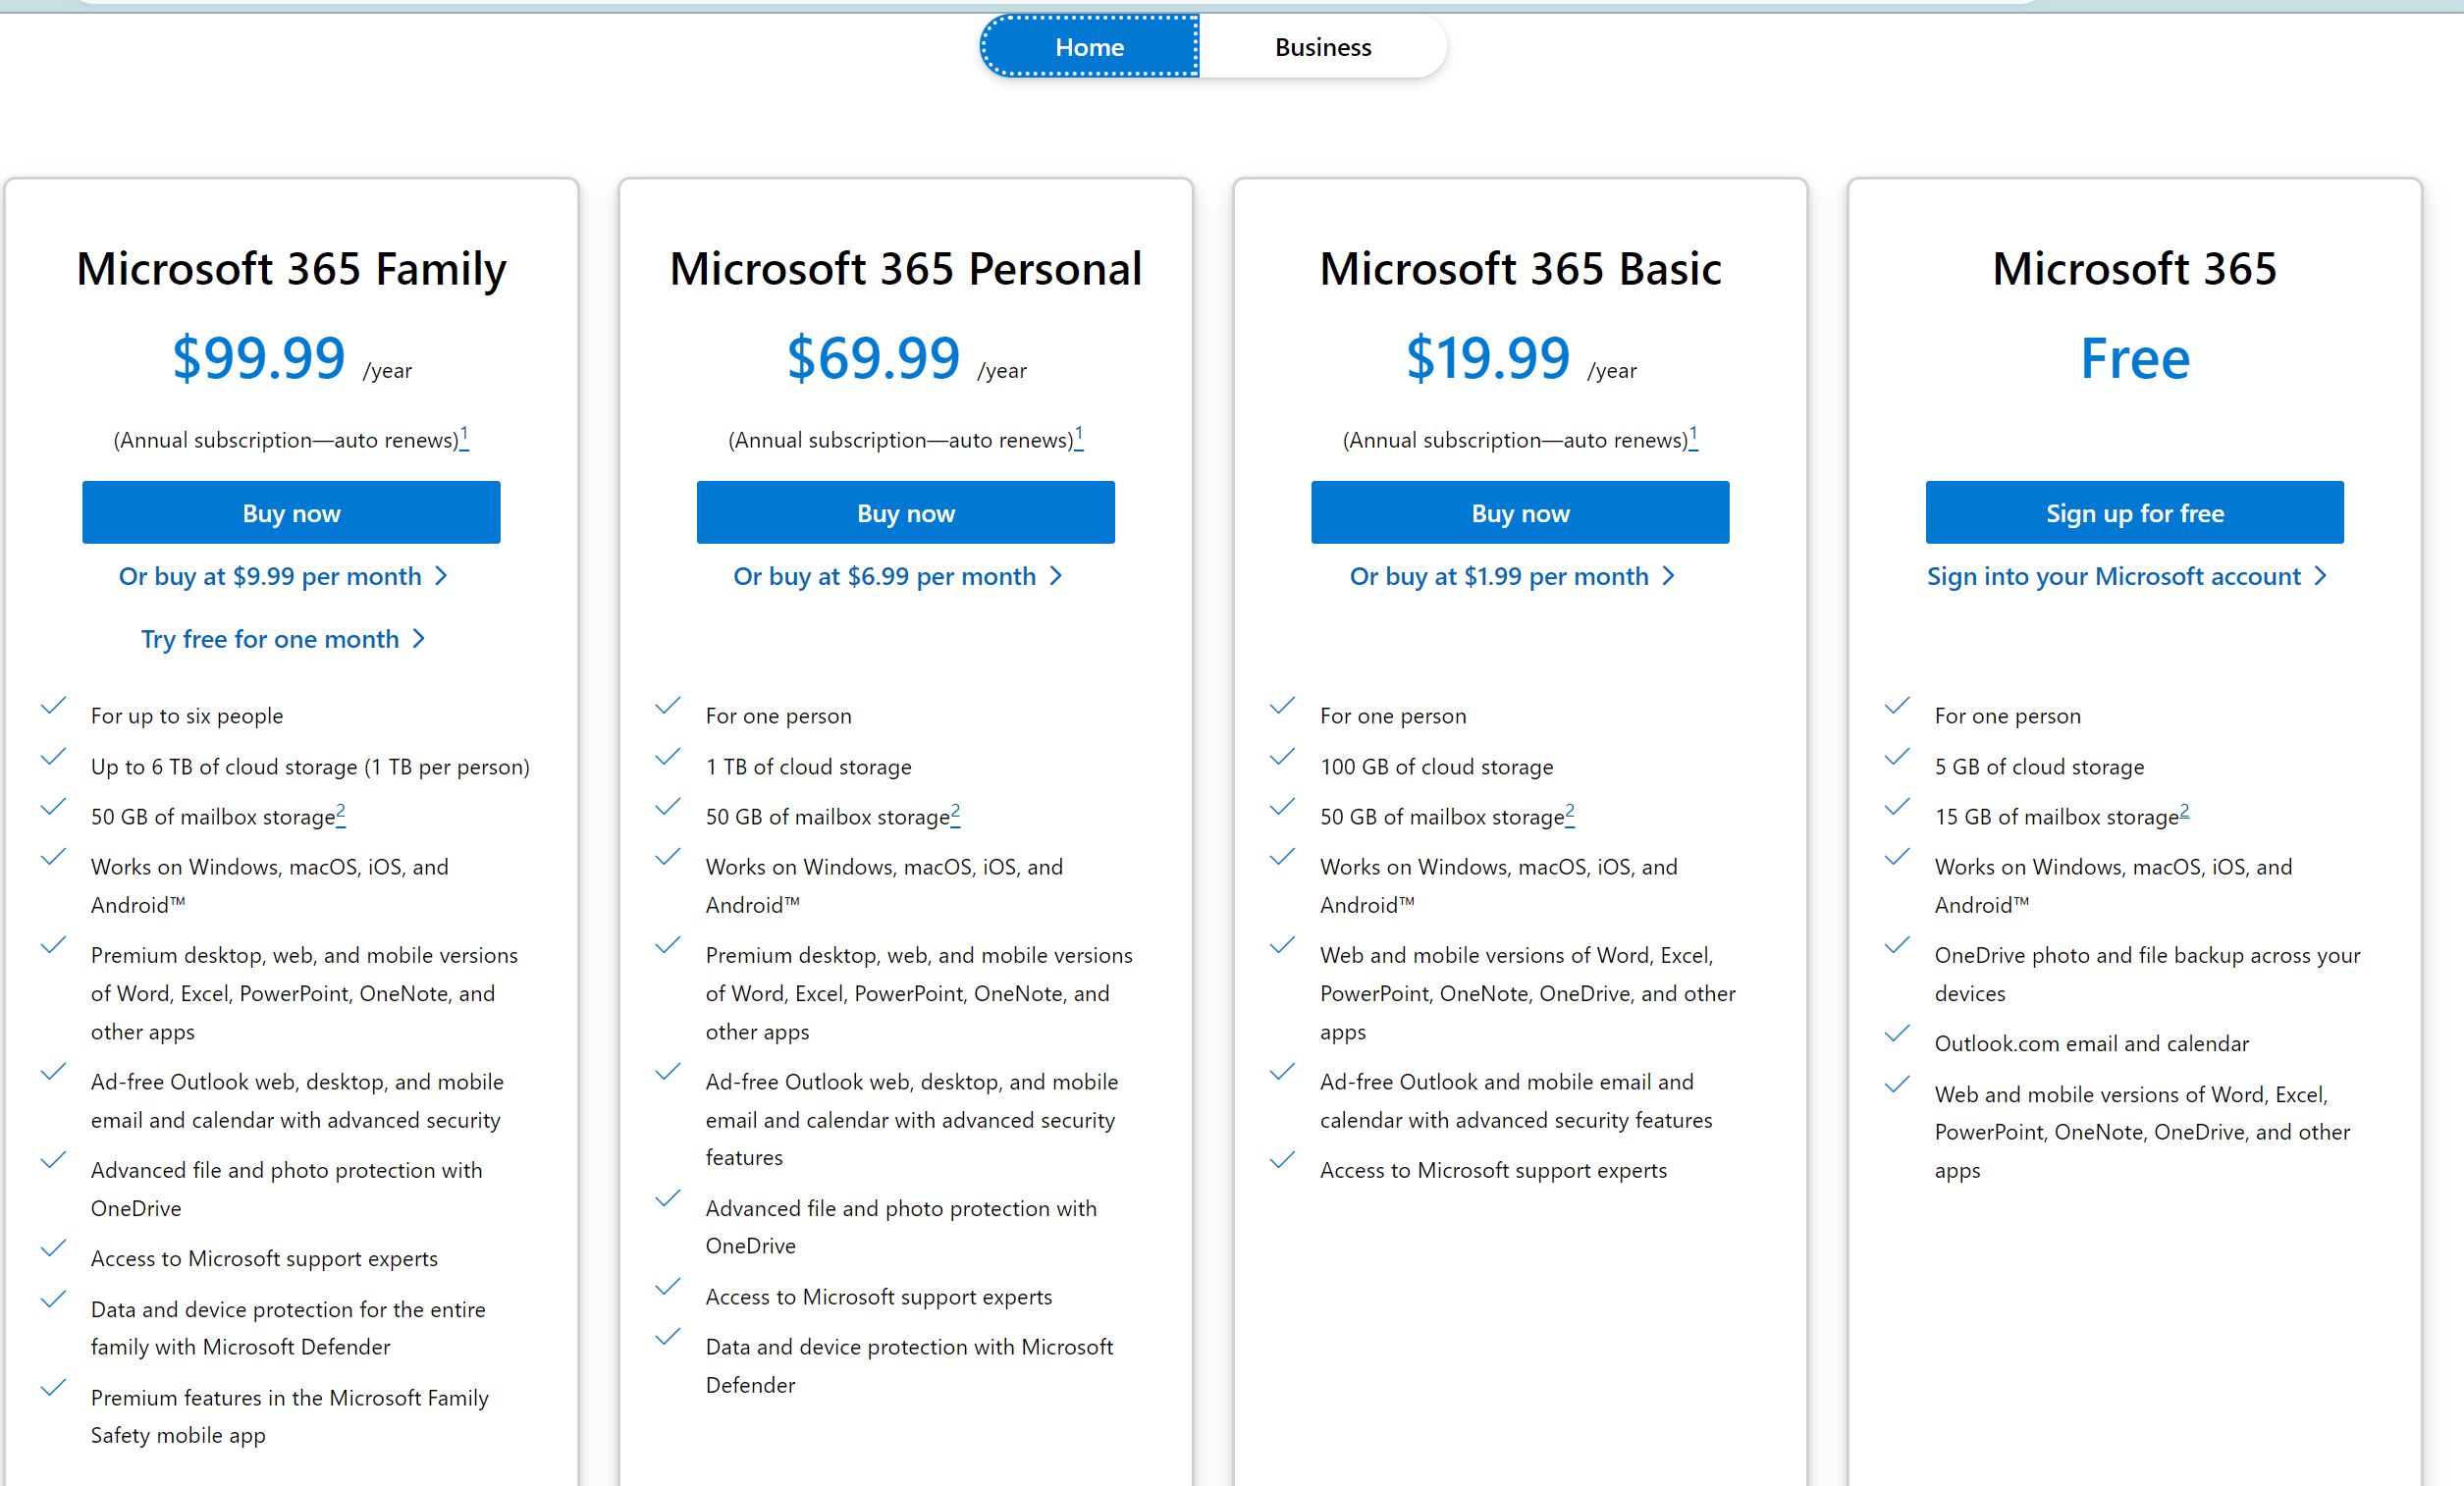The height and width of the screenshot is (1486, 2464).
Task: Switch to the Business plans tab
Action: pyautogui.click(x=1322, y=47)
